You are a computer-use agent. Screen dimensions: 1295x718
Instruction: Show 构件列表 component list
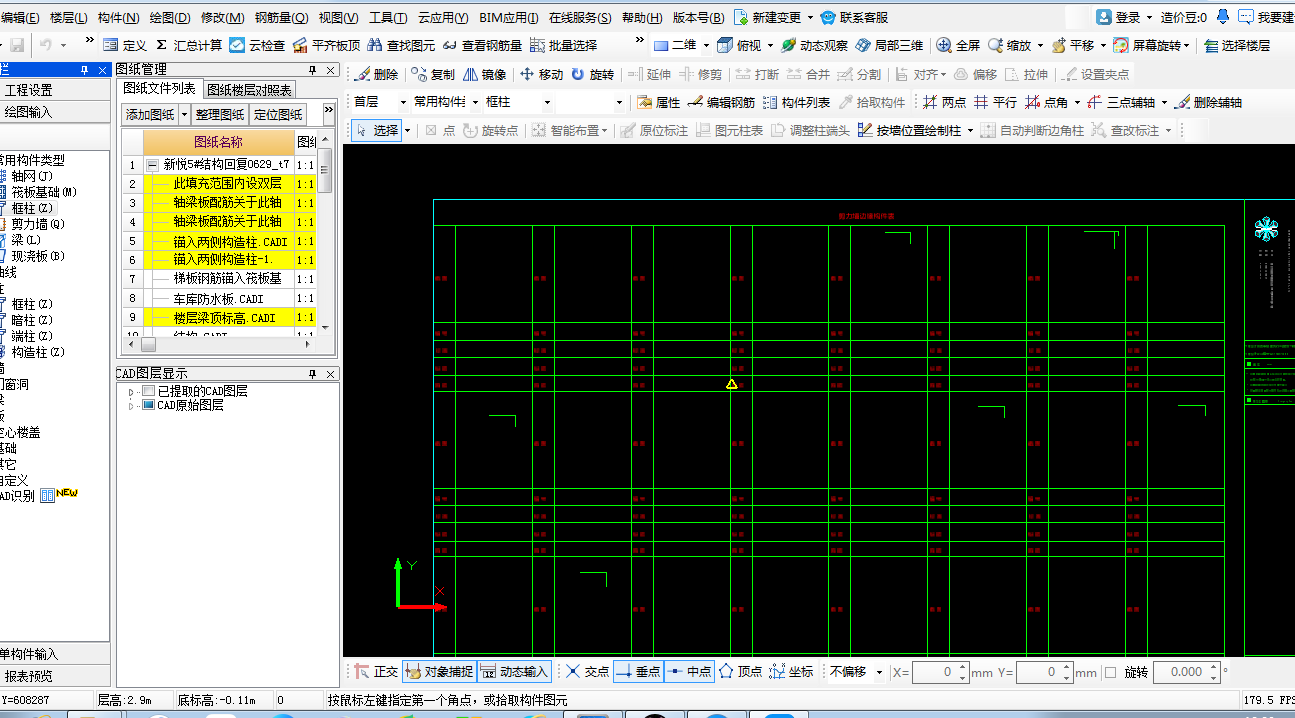[797, 102]
